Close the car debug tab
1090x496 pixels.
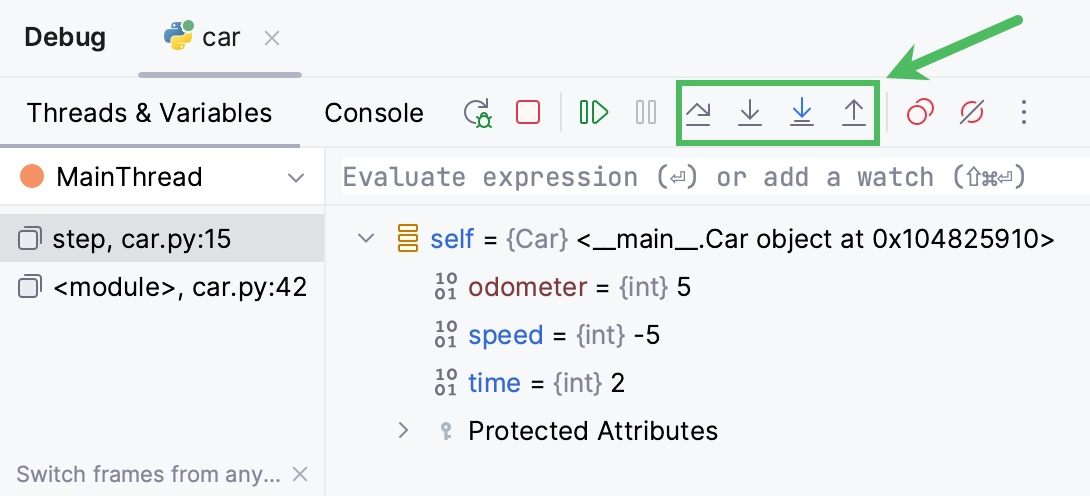pos(272,39)
